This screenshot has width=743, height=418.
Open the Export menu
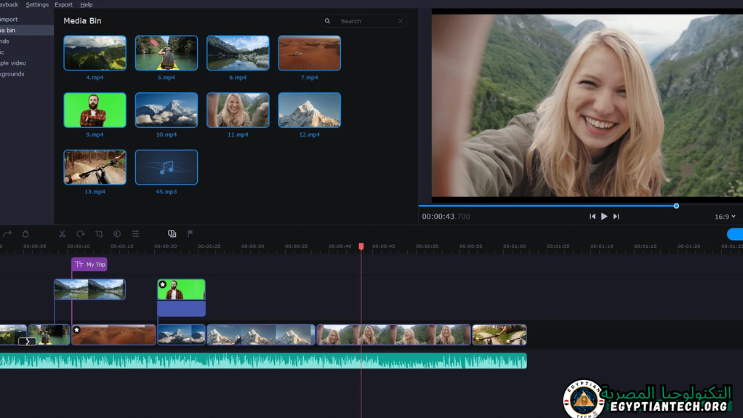63,5
